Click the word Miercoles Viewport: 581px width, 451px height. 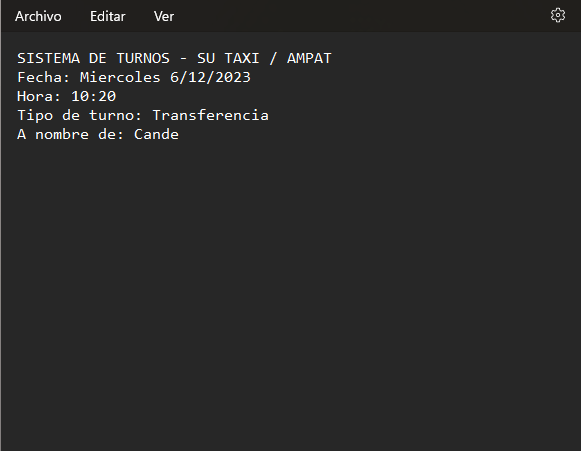coord(120,77)
